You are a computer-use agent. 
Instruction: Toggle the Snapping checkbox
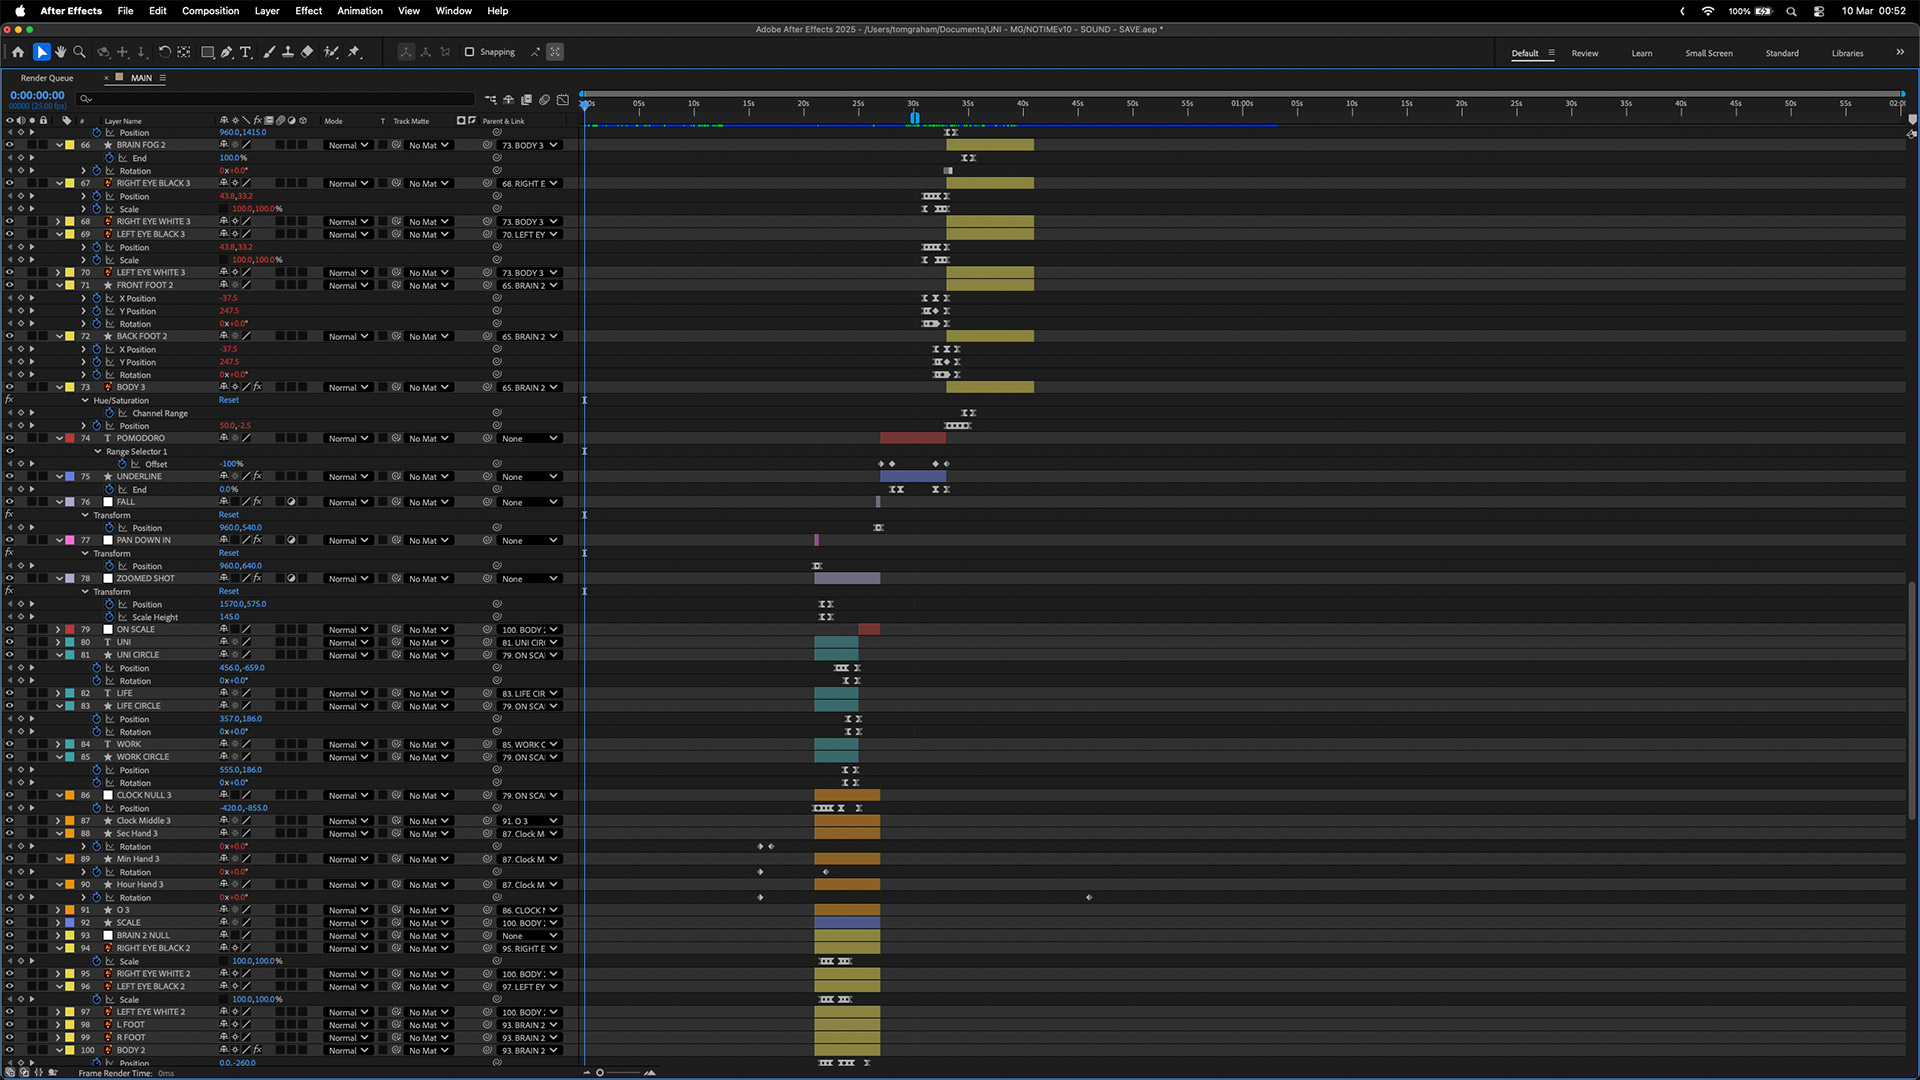tap(469, 52)
